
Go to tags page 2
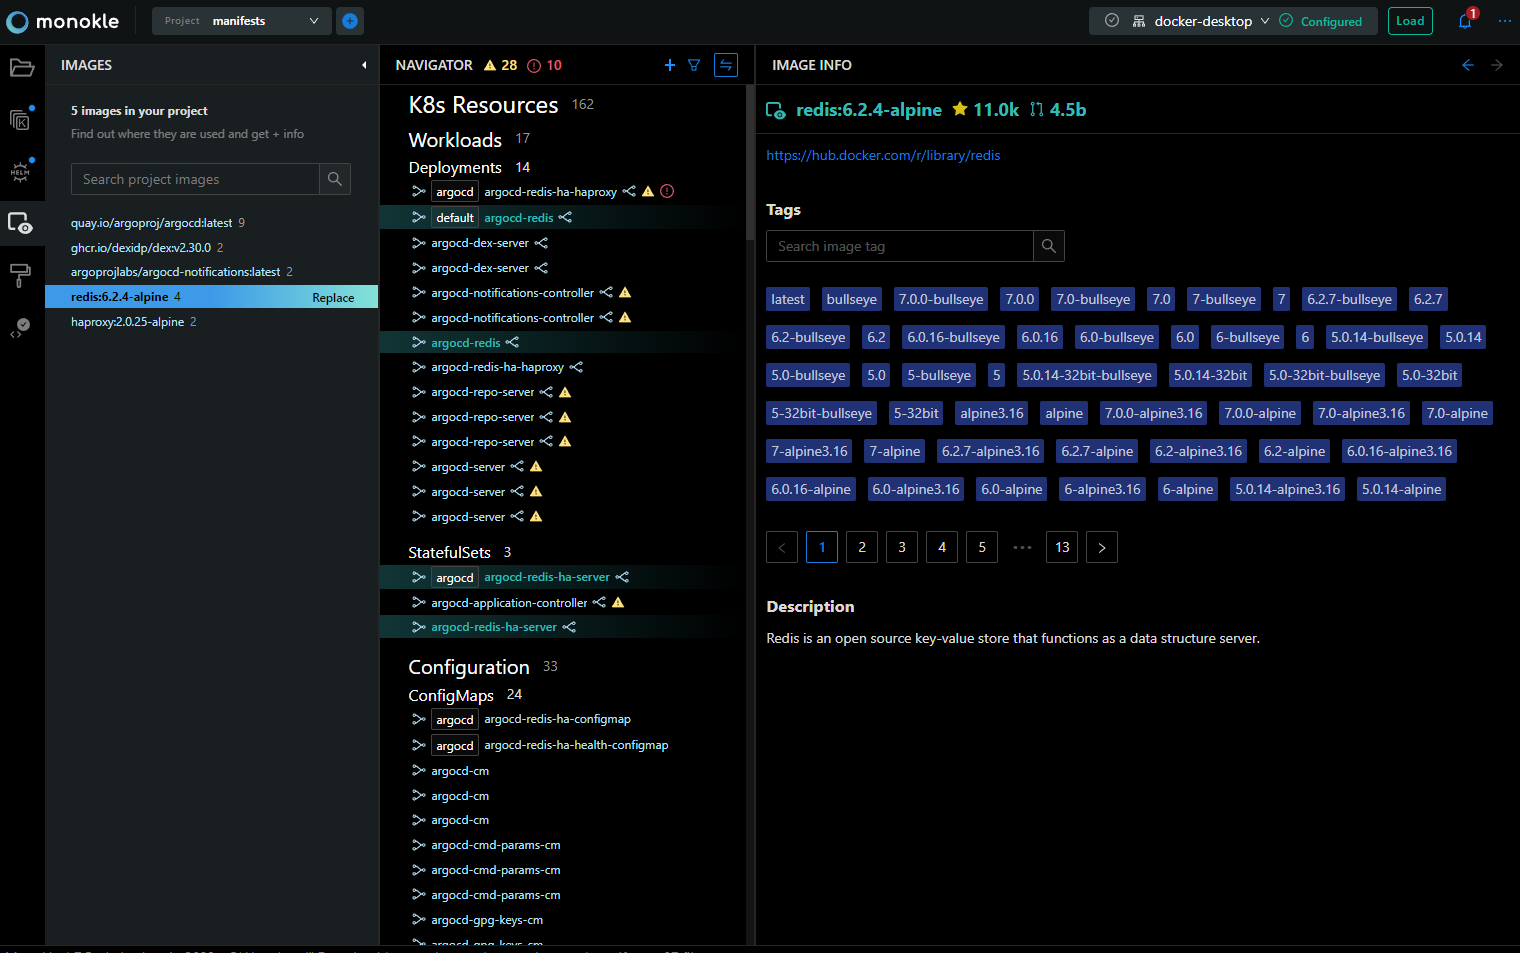862,547
